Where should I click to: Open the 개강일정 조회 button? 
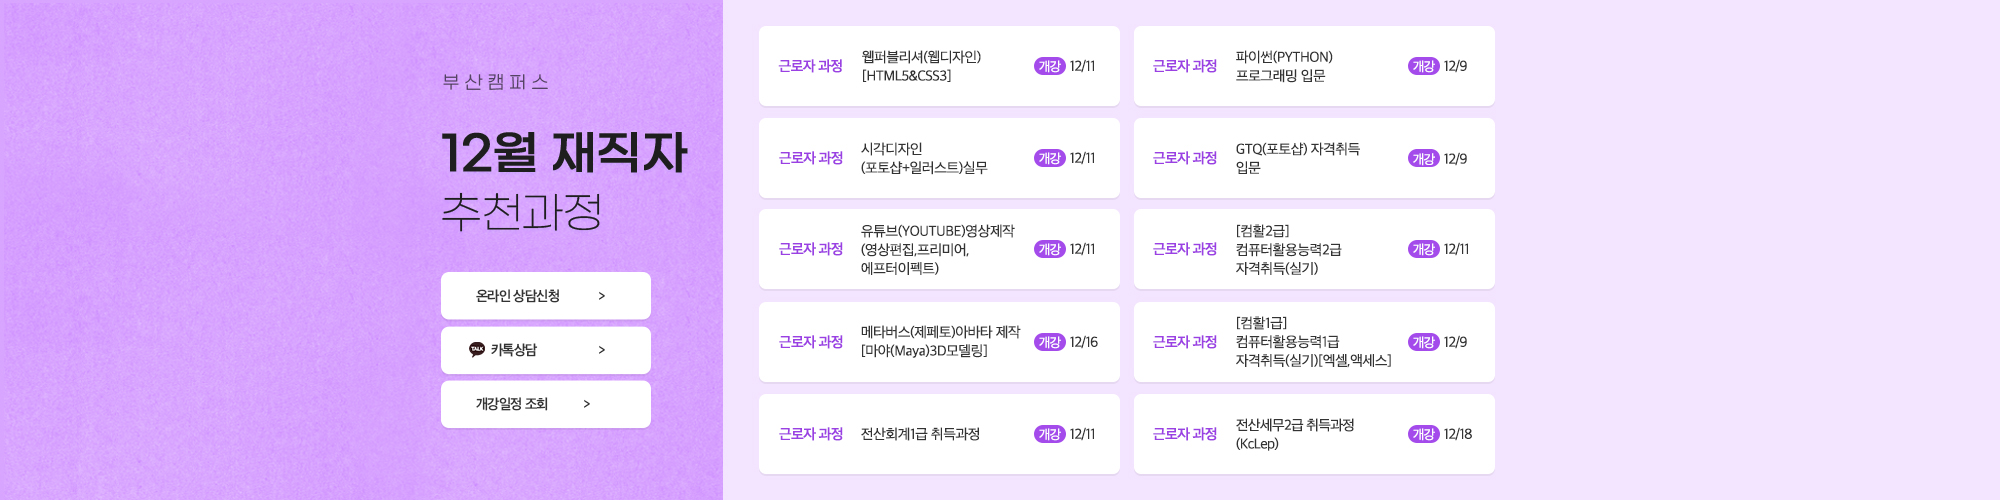546,404
